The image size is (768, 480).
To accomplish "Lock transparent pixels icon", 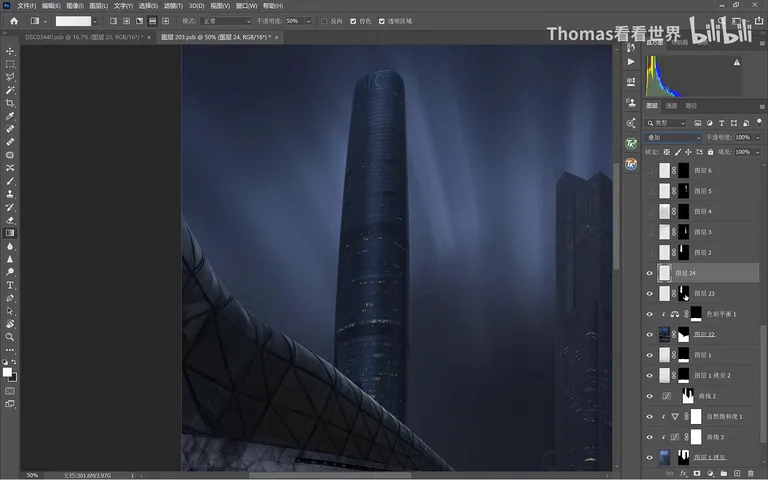I will tap(667, 152).
